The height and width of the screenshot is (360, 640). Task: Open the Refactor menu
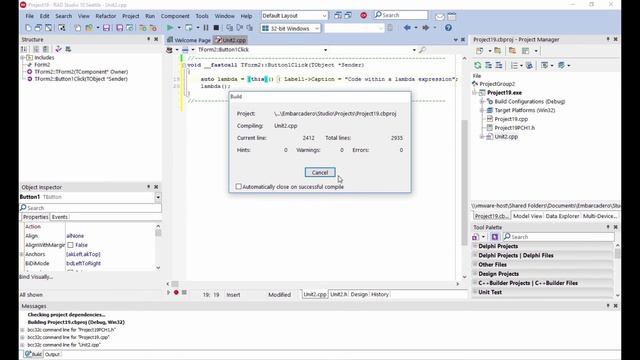[106, 16]
